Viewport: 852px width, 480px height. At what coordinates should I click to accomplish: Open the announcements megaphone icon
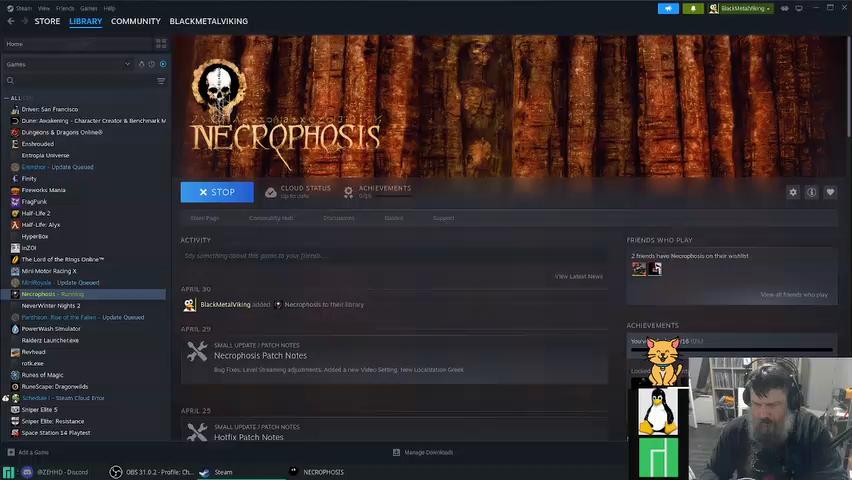(668, 9)
